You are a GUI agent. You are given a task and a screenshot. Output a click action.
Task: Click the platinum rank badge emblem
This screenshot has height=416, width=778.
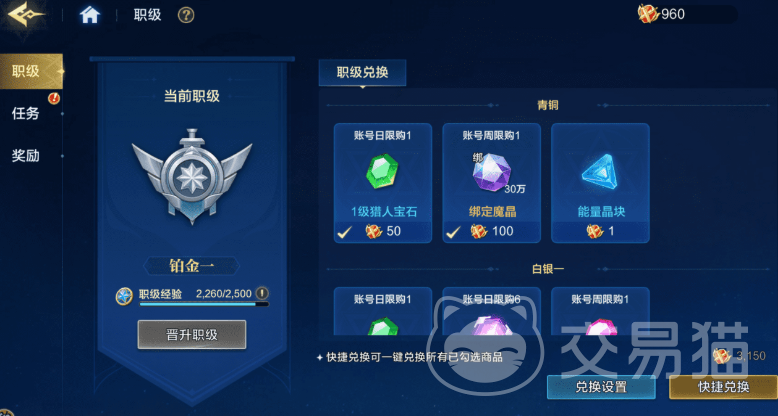192,176
